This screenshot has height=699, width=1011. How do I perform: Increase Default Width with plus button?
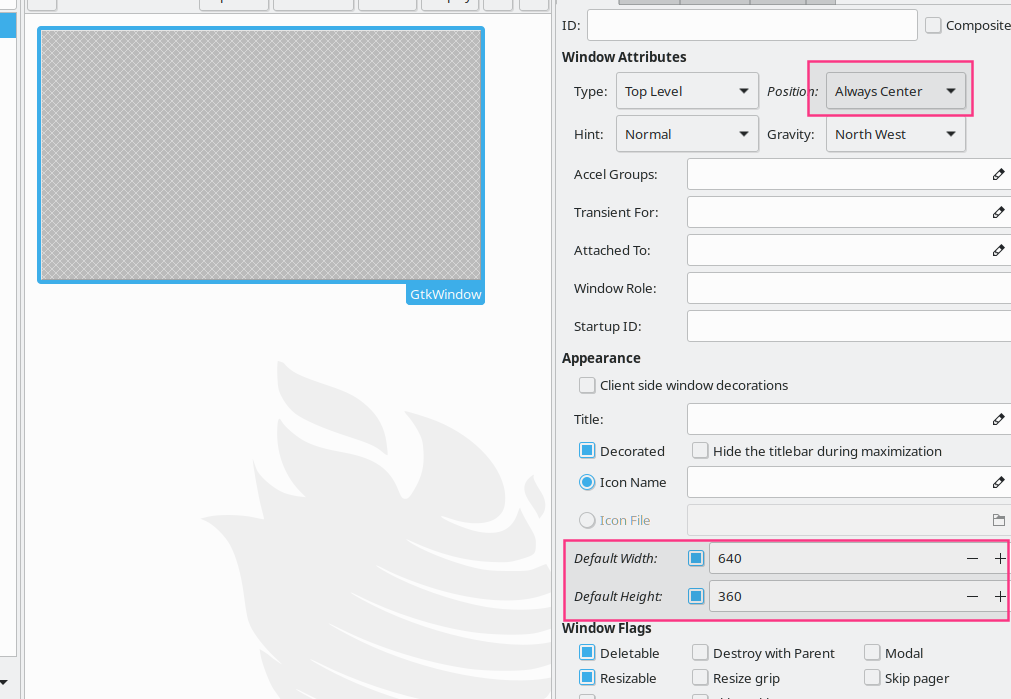point(1000,558)
